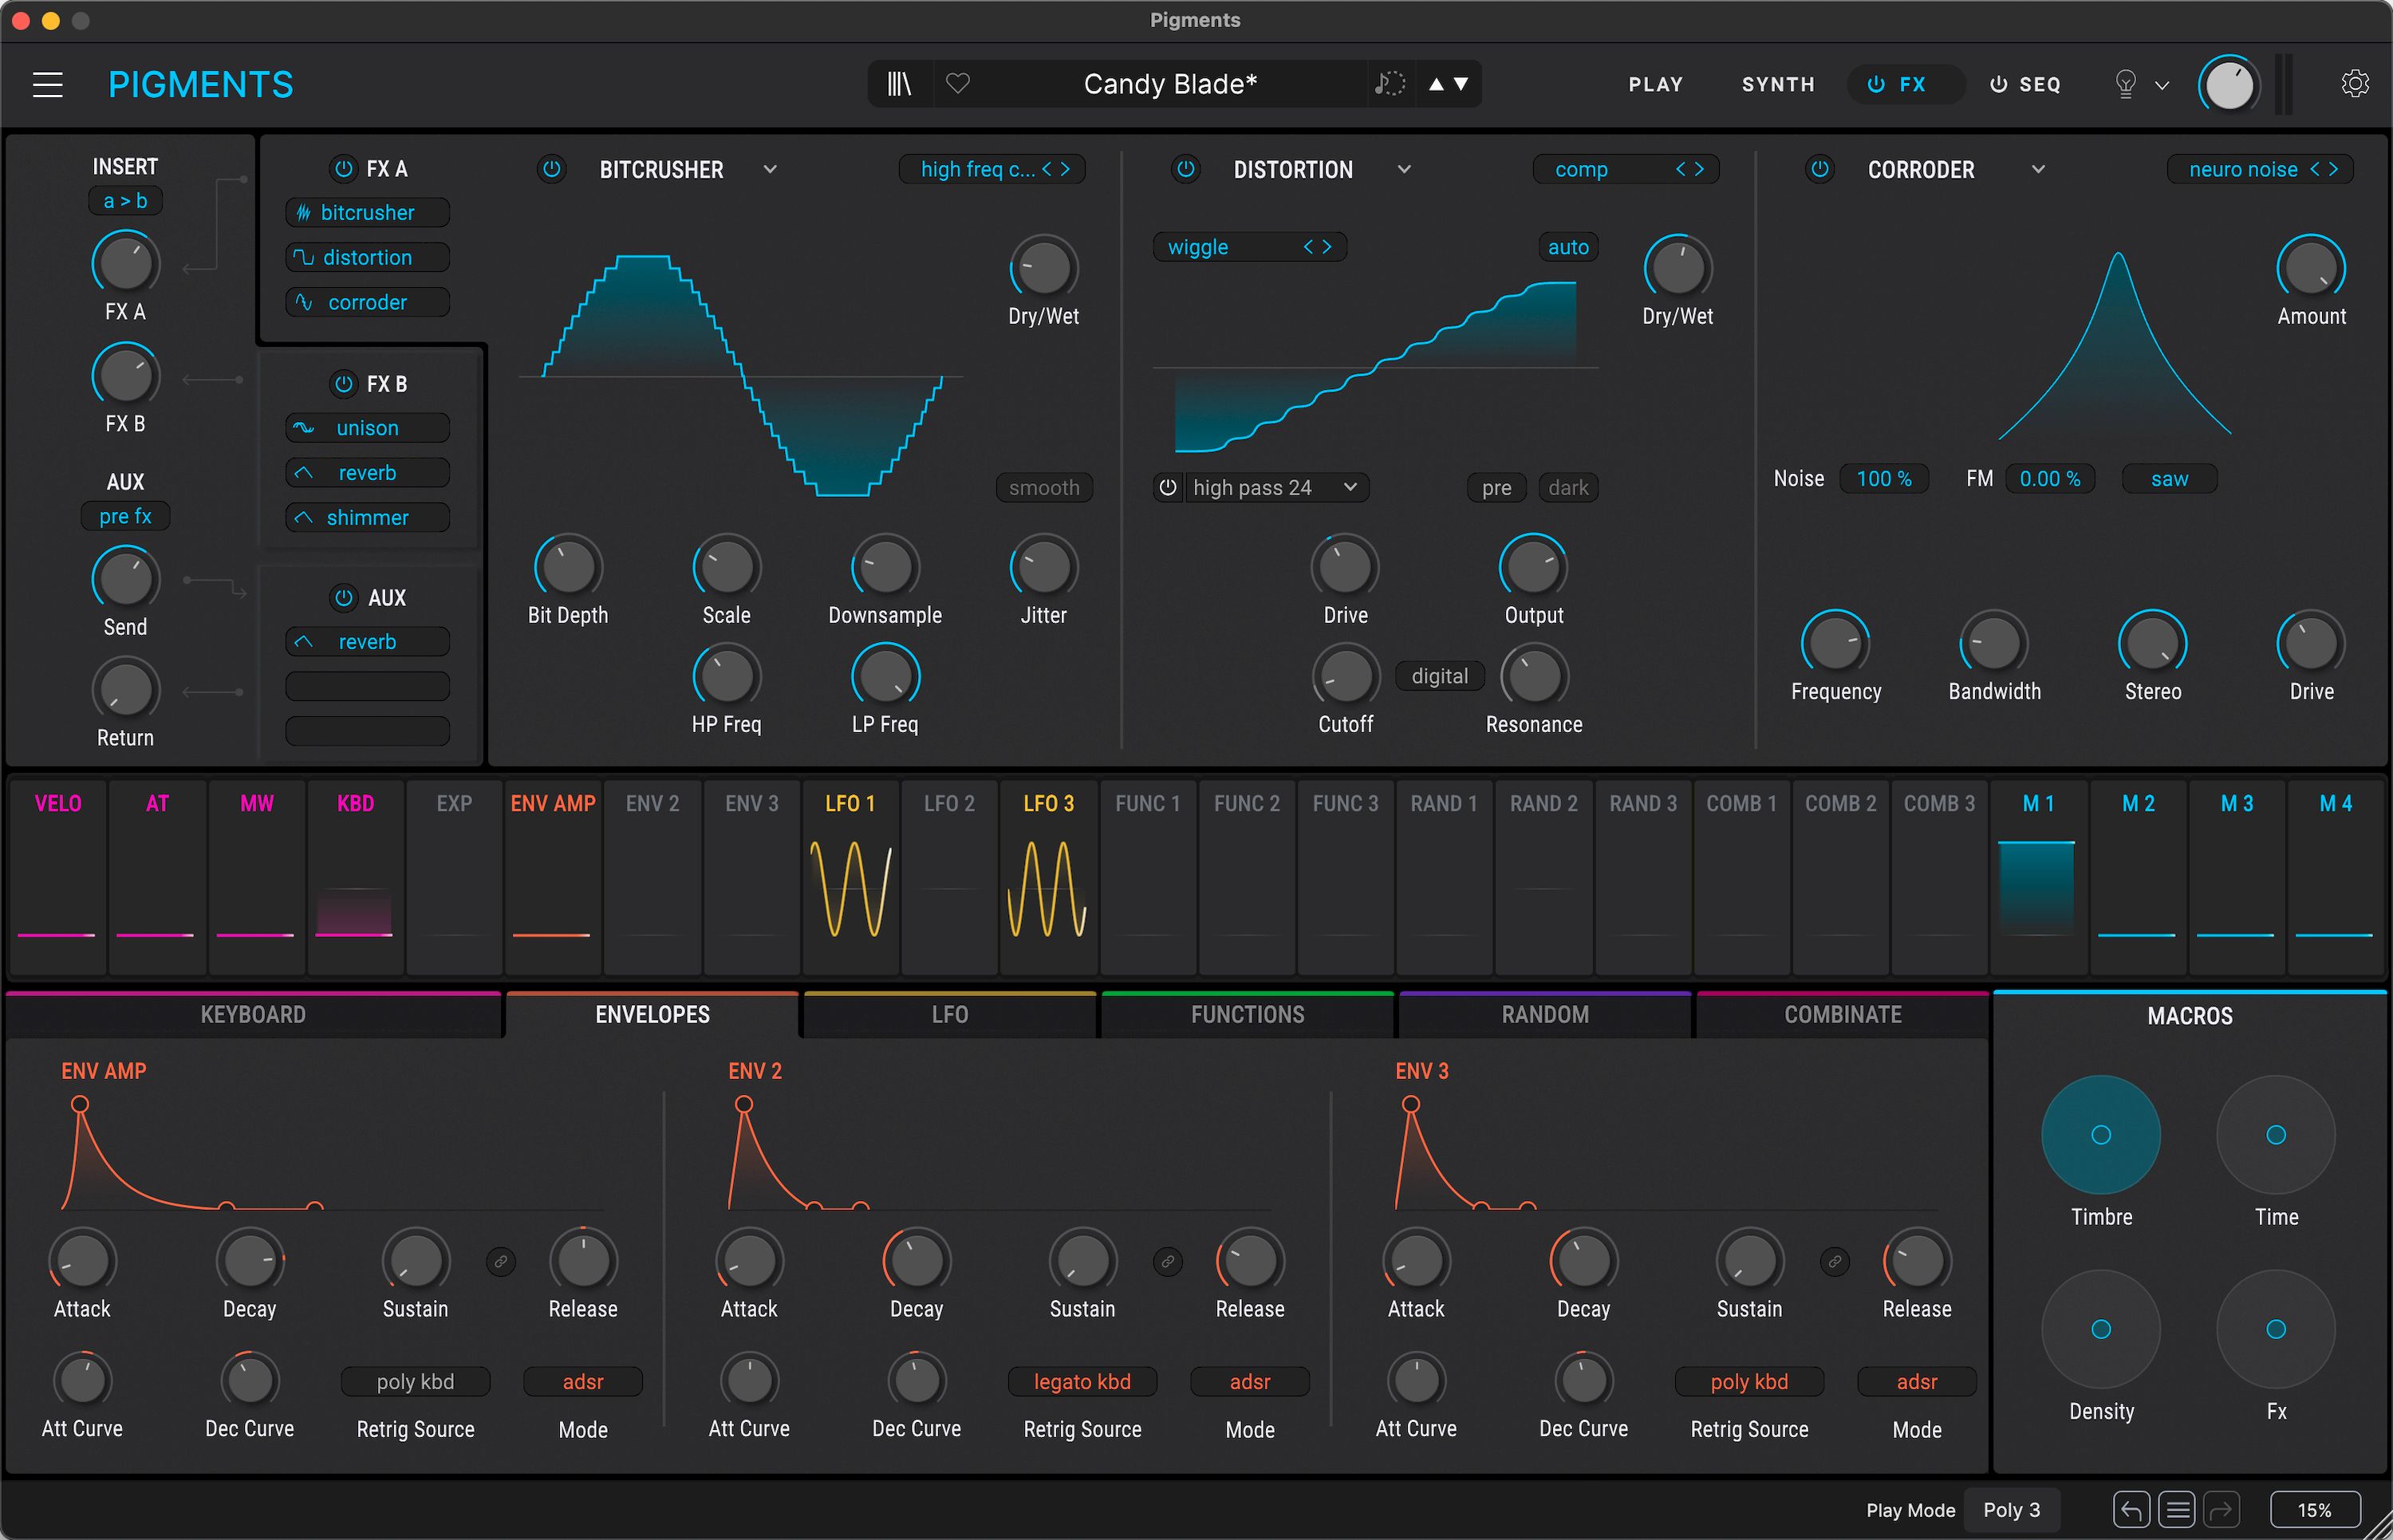The width and height of the screenshot is (2393, 1540).
Task: Select next preset with down arrow
Action: point(1462,84)
